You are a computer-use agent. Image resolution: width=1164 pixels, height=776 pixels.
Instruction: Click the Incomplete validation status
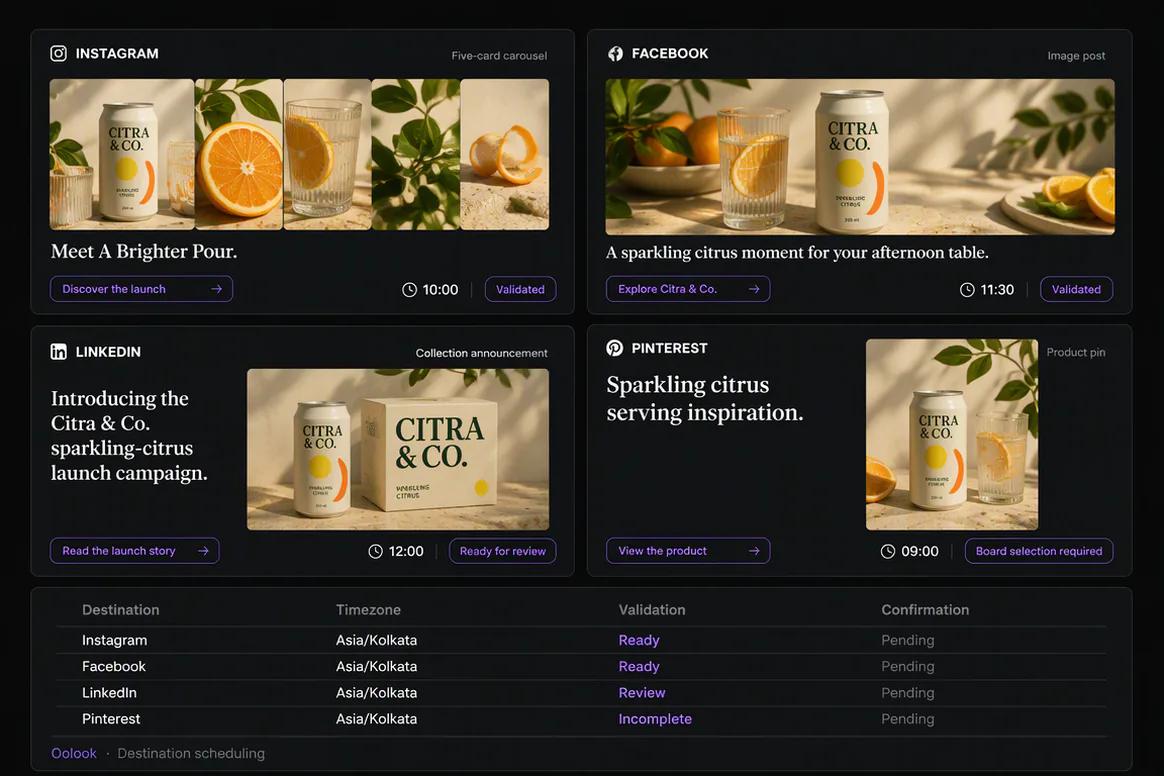coord(655,719)
